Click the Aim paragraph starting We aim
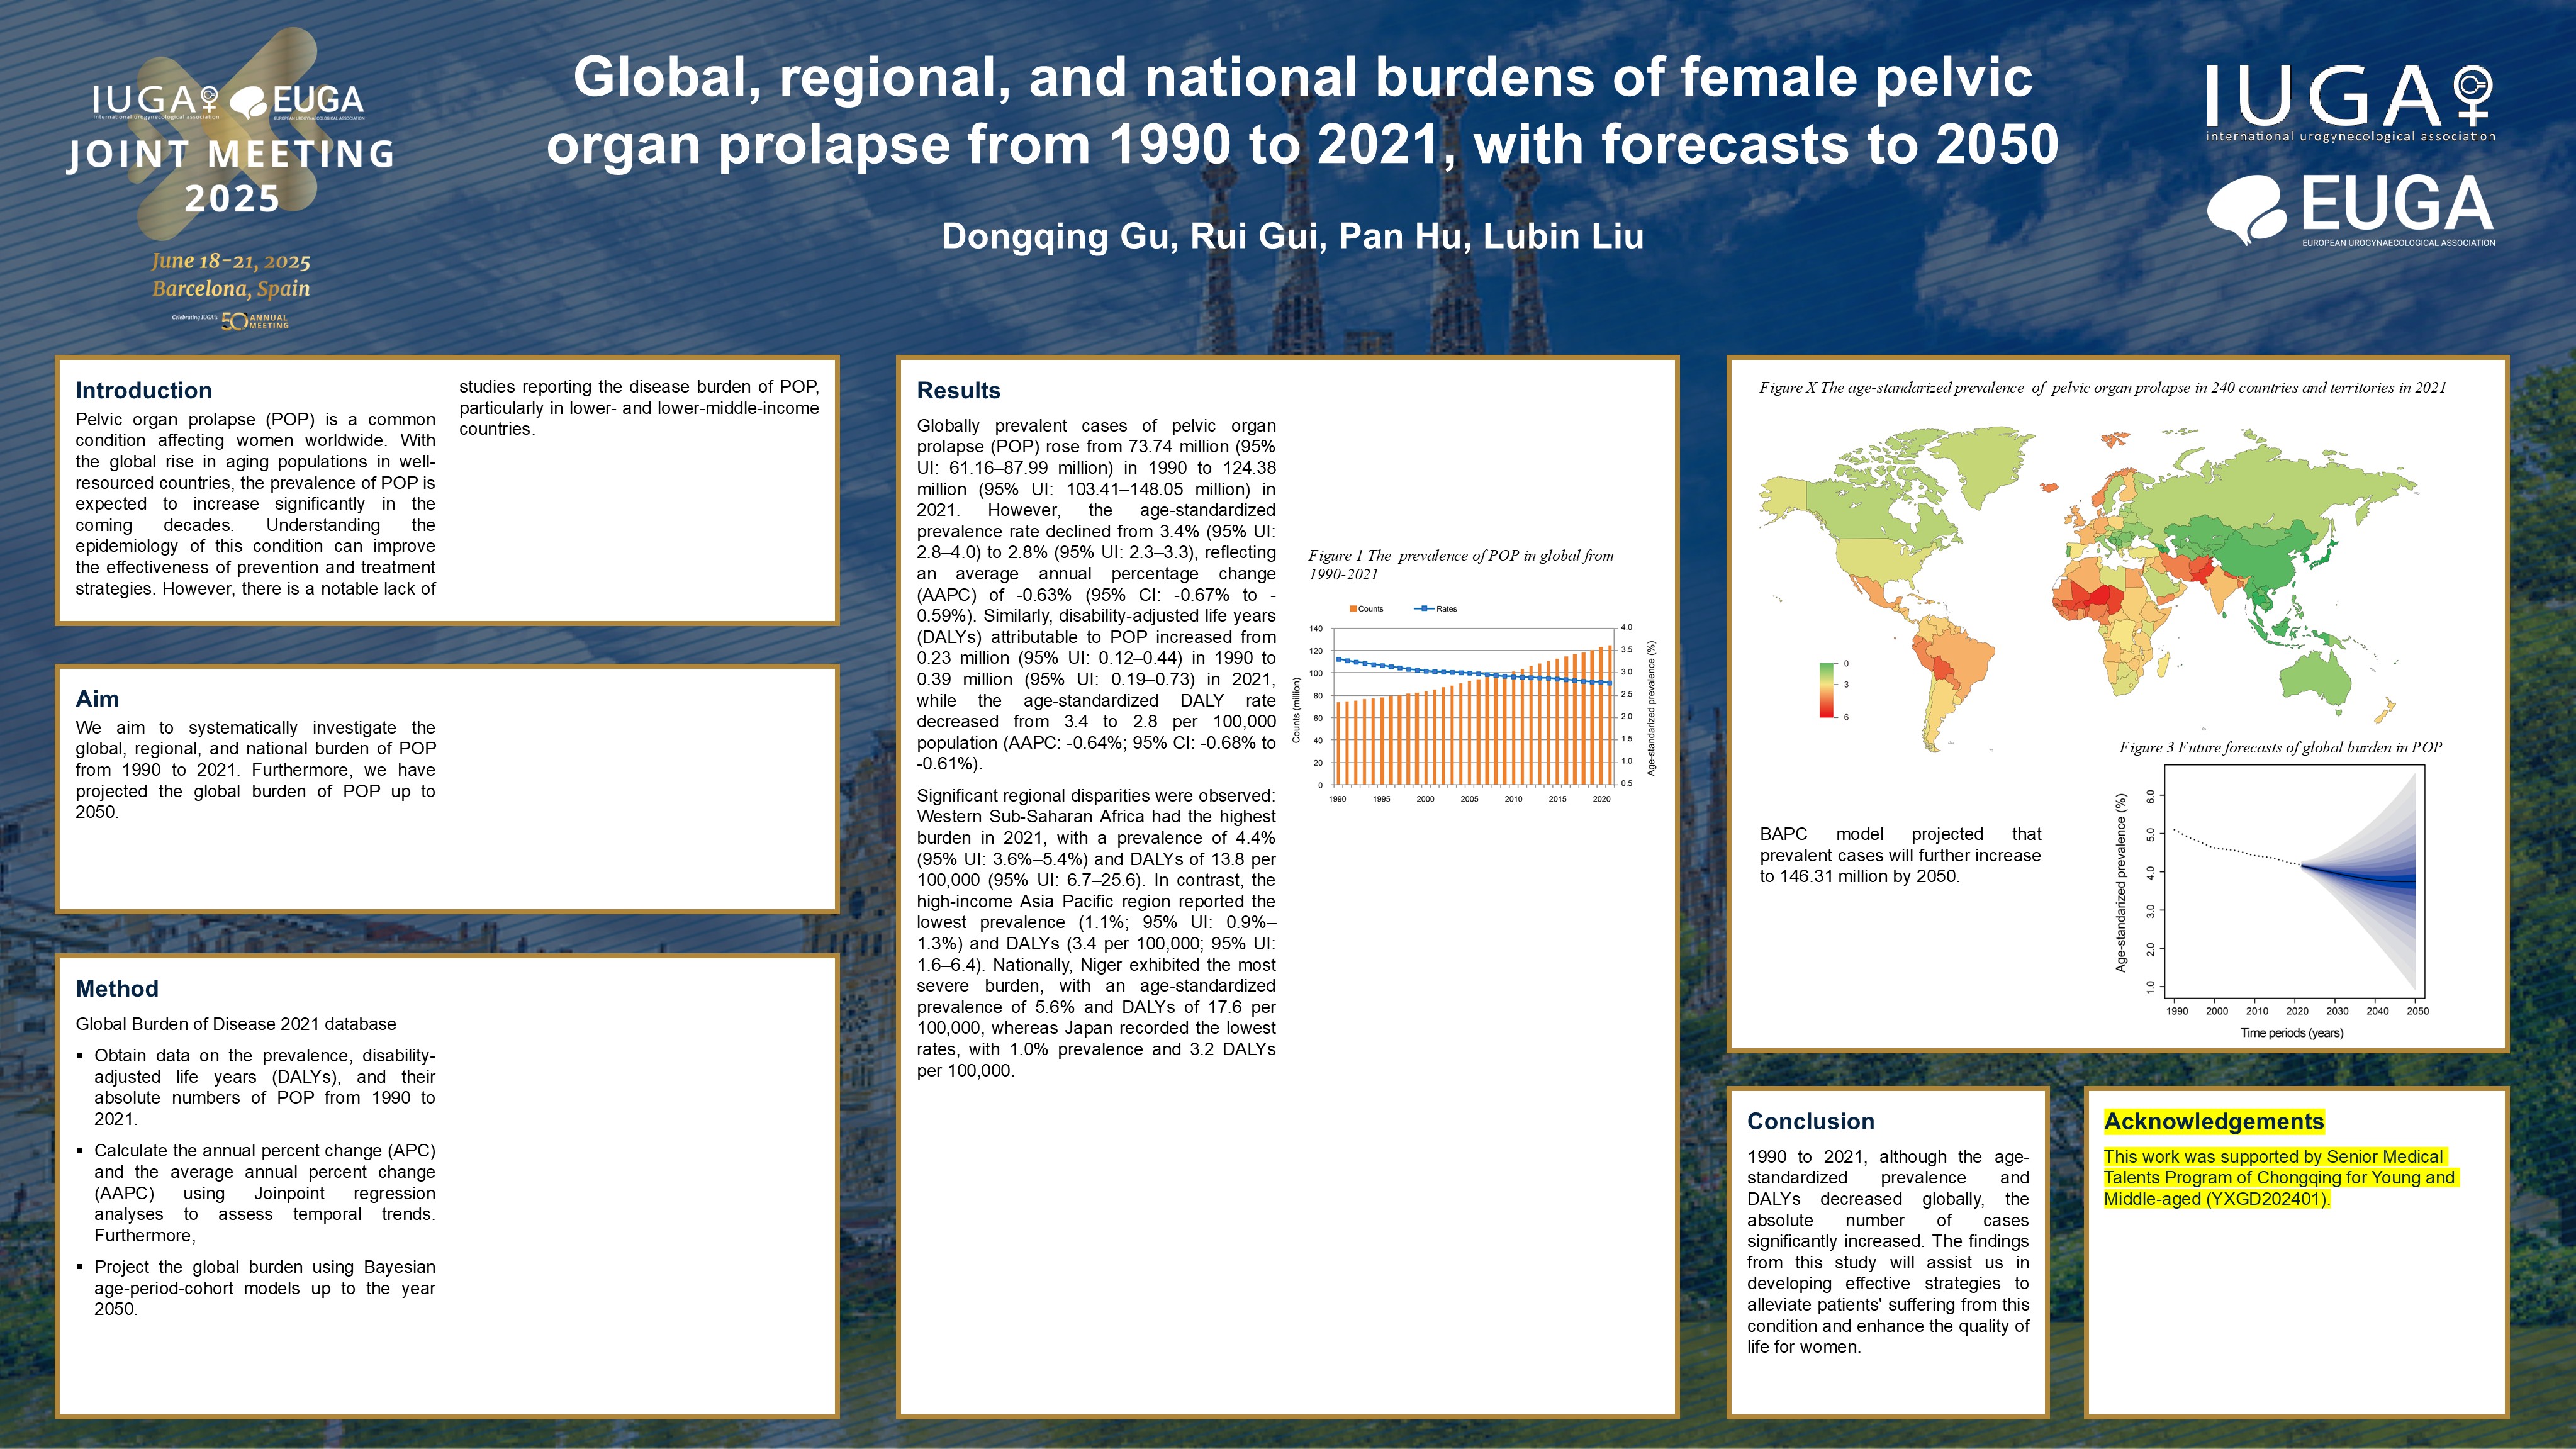 pyautogui.click(x=255, y=770)
